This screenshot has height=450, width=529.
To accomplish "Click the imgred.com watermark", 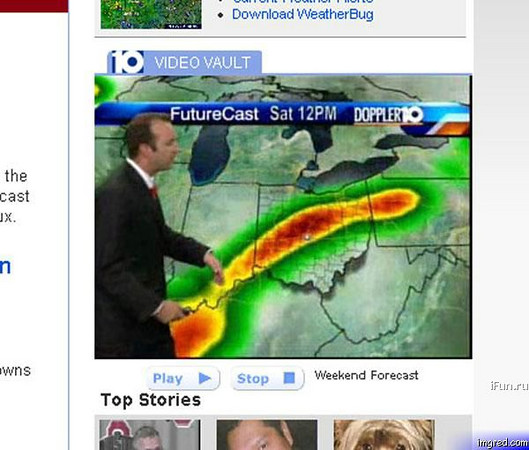I will pos(503,443).
